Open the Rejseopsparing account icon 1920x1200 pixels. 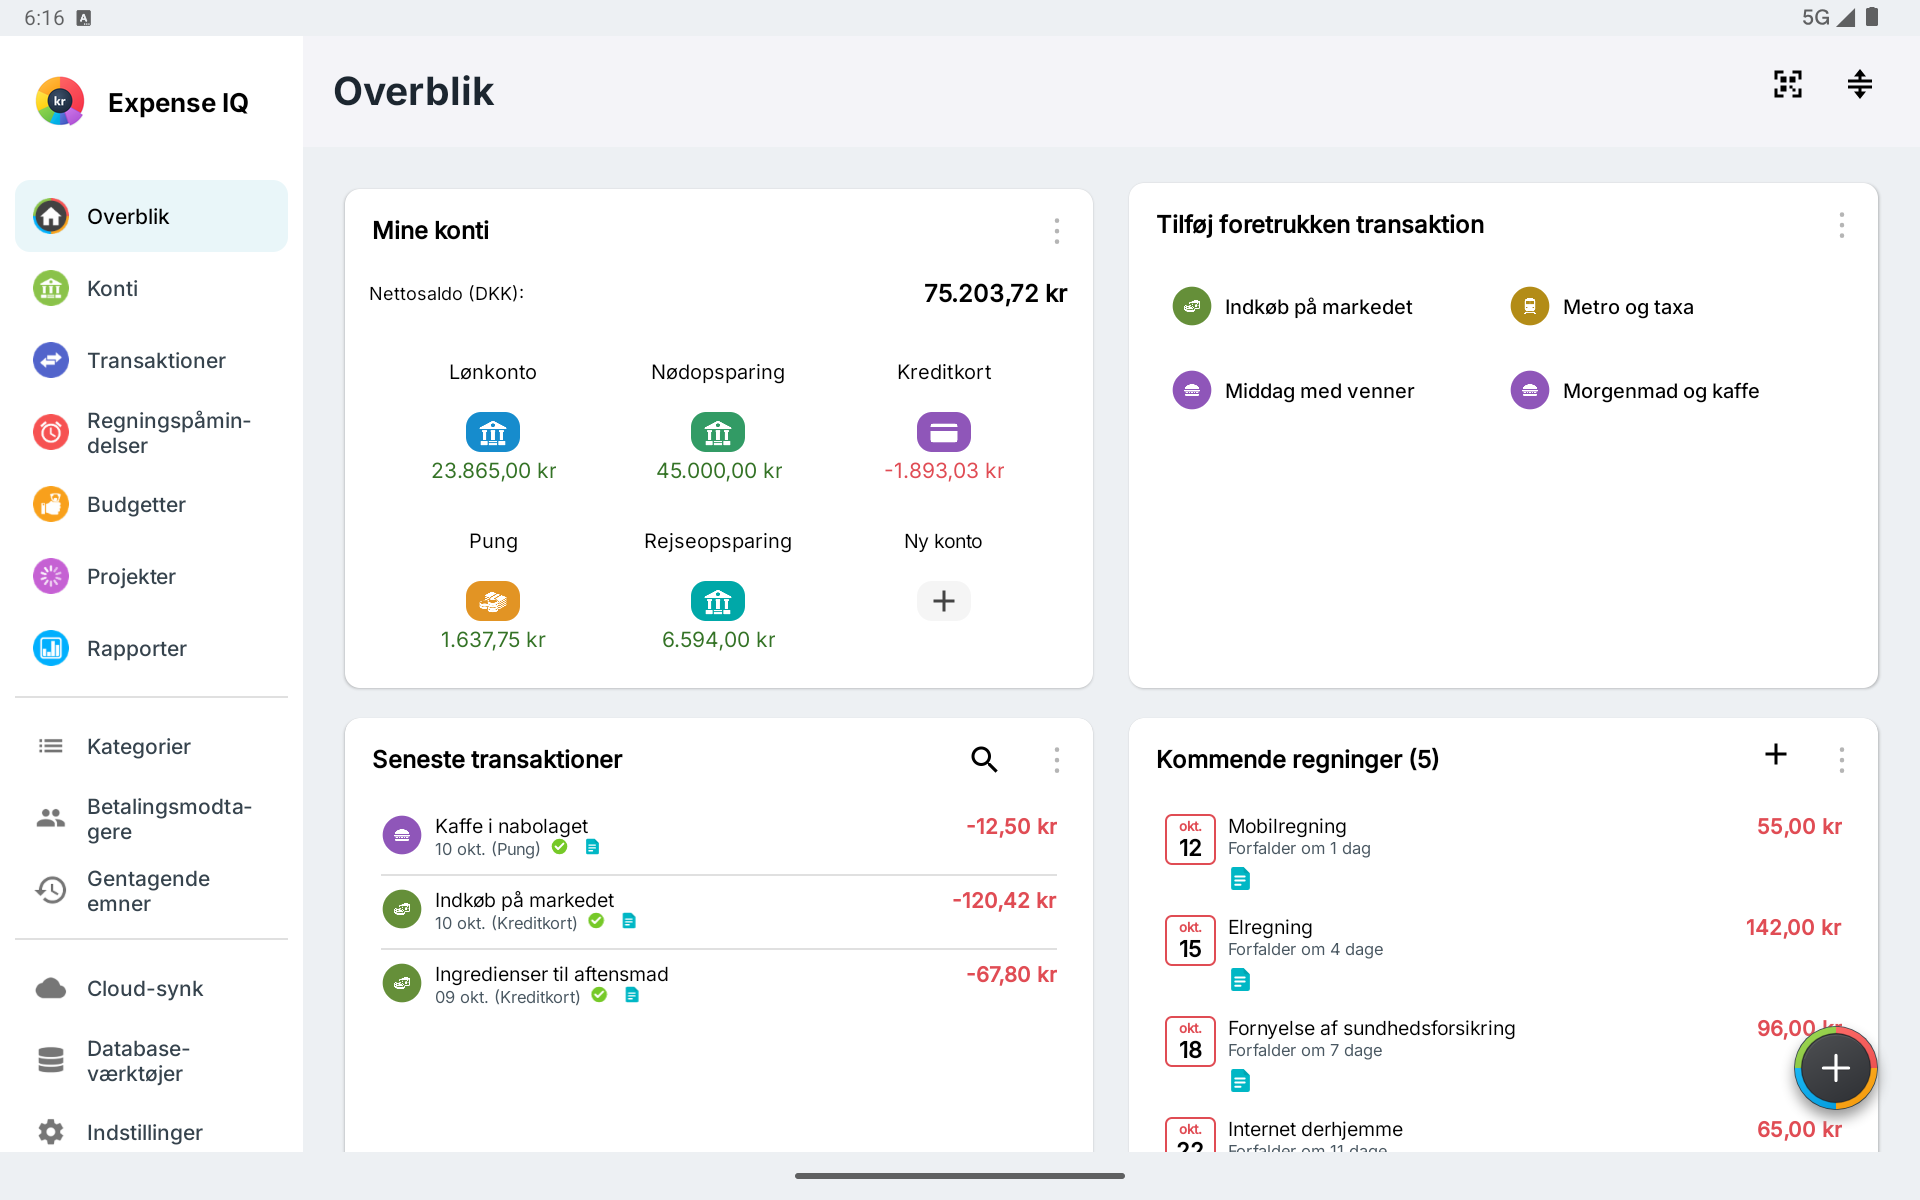[x=718, y=601]
